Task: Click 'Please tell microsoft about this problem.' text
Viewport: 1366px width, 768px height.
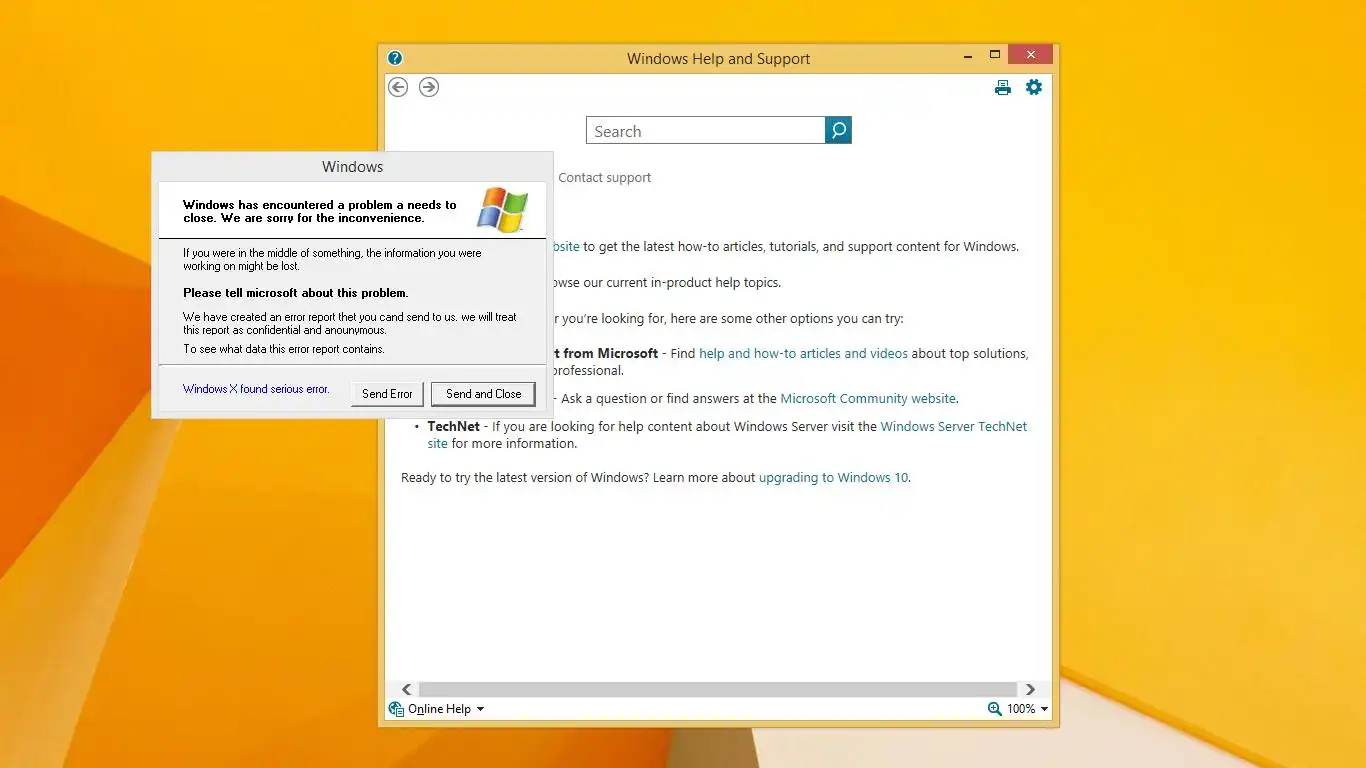Action: point(295,293)
